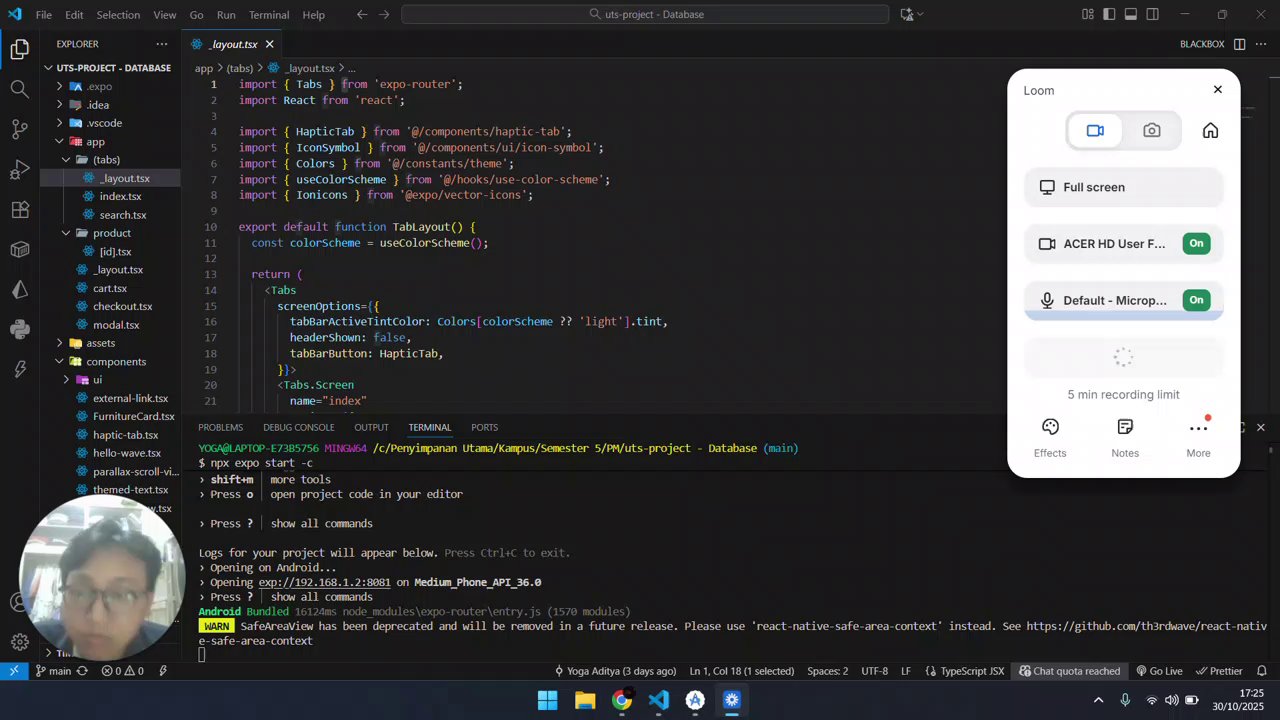Open Loom Effects
The width and height of the screenshot is (1280, 720).
pos(1050,438)
